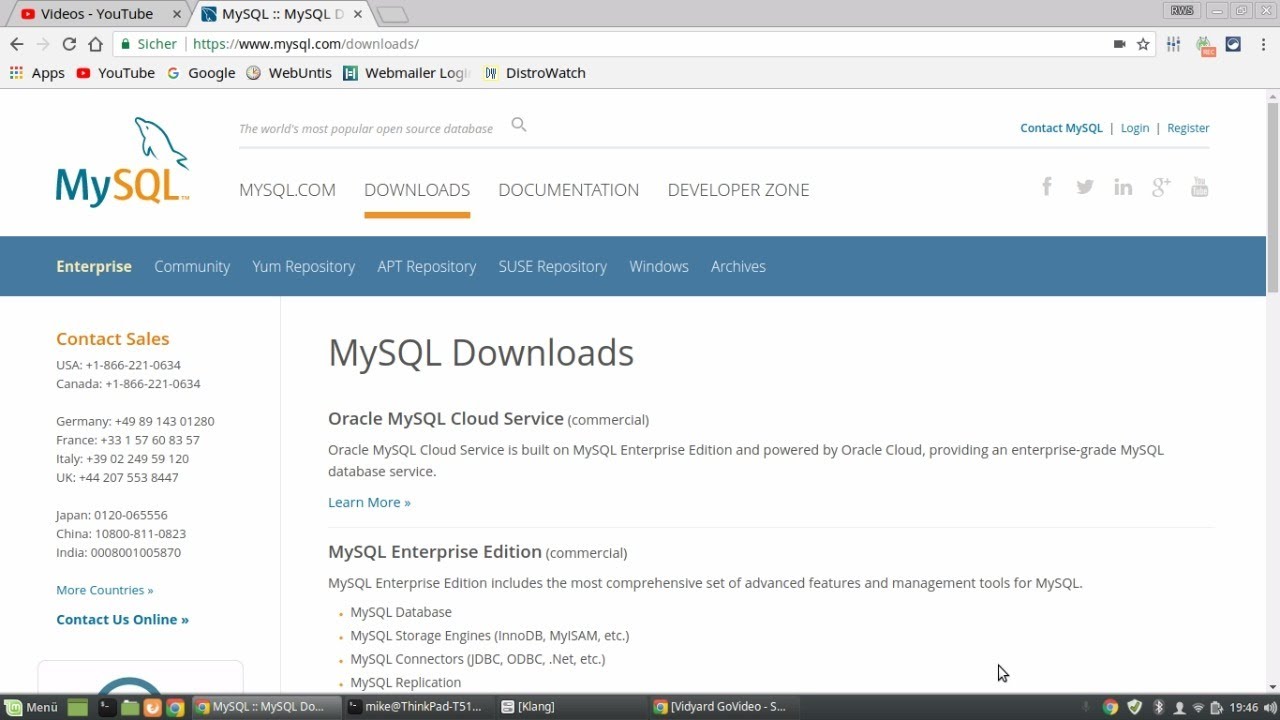
Task: Reload the page
Action: click(x=69, y=44)
